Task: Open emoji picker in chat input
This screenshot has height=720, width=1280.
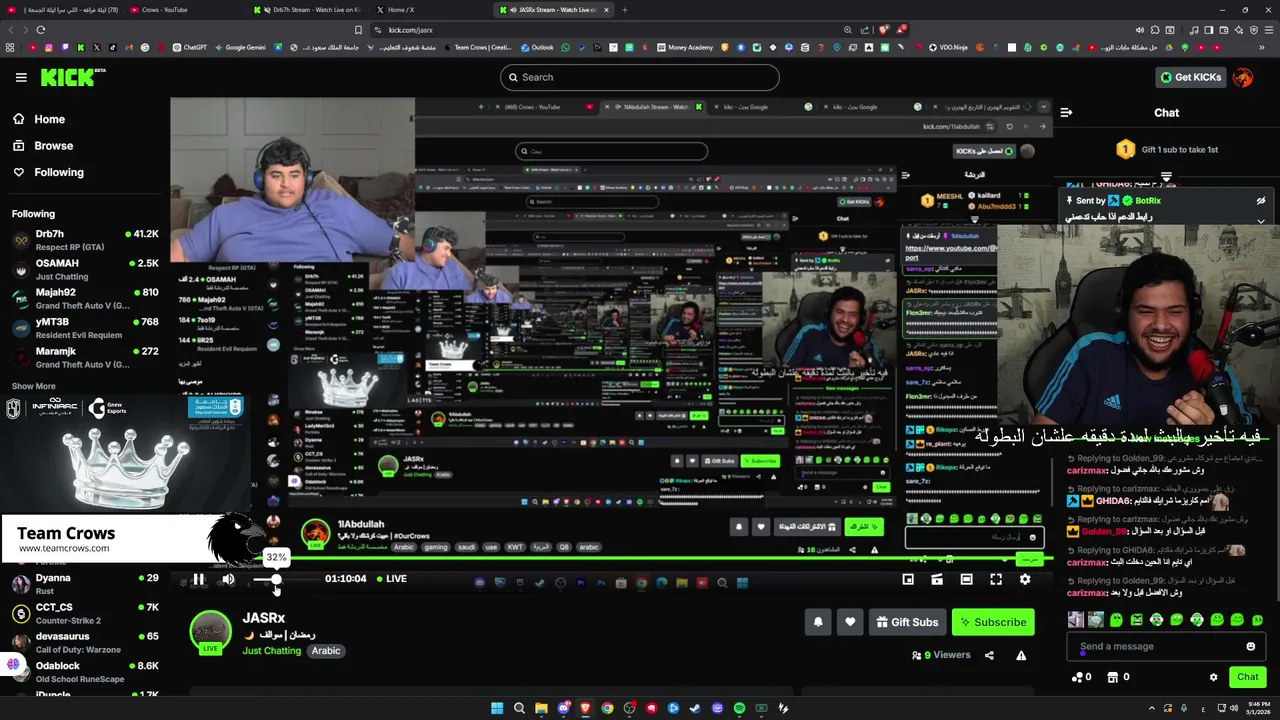Action: [1250, 646]
